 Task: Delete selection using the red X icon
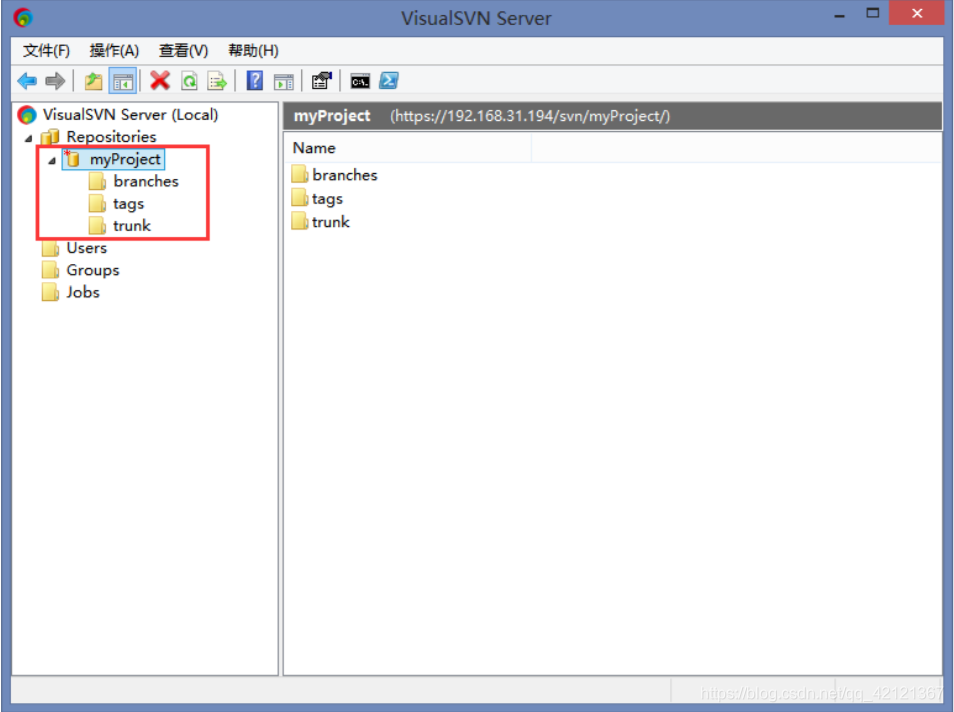(x=160, y=80)
